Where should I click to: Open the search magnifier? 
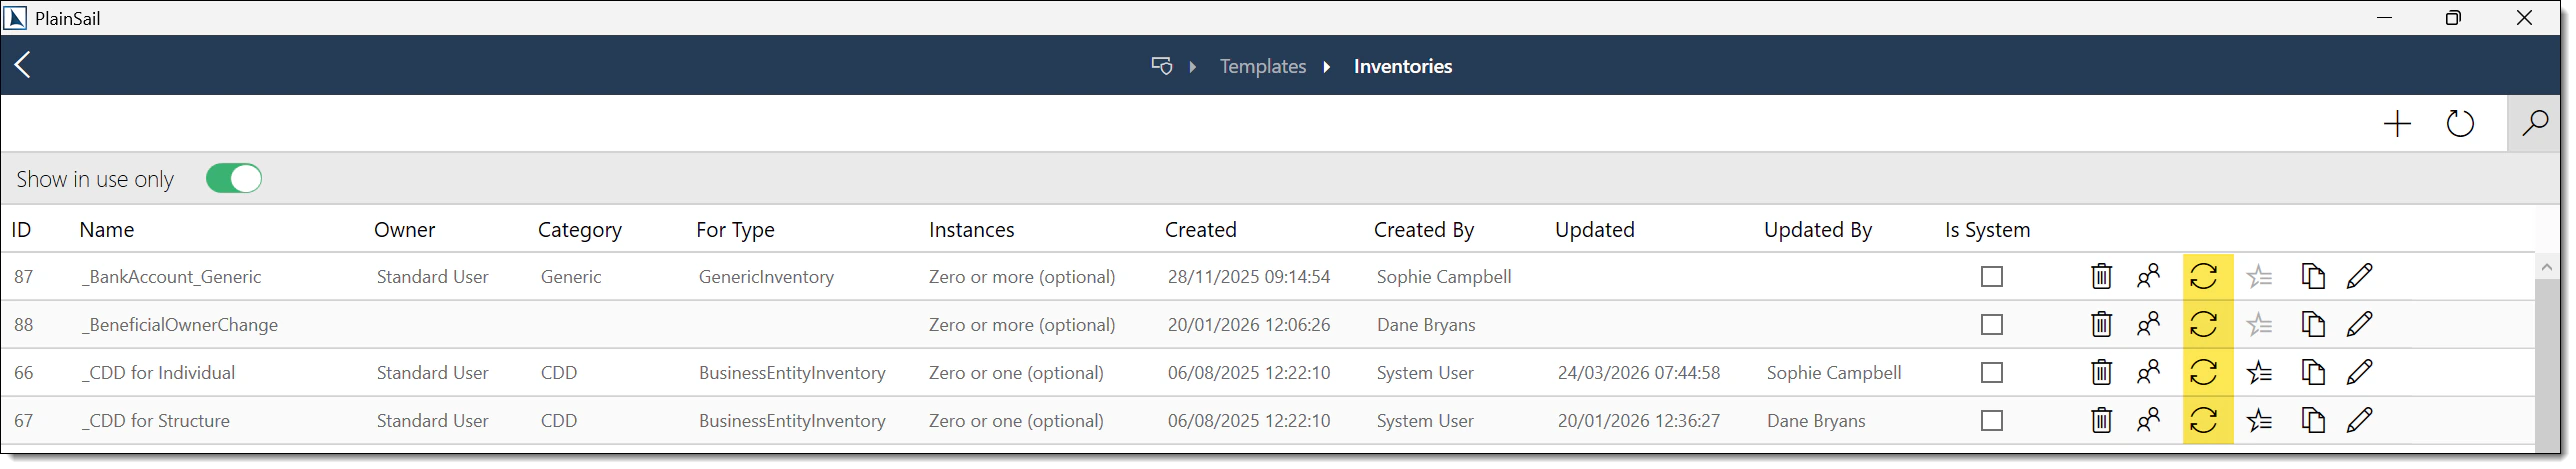pyautogui.click(x=2535, y=124)
